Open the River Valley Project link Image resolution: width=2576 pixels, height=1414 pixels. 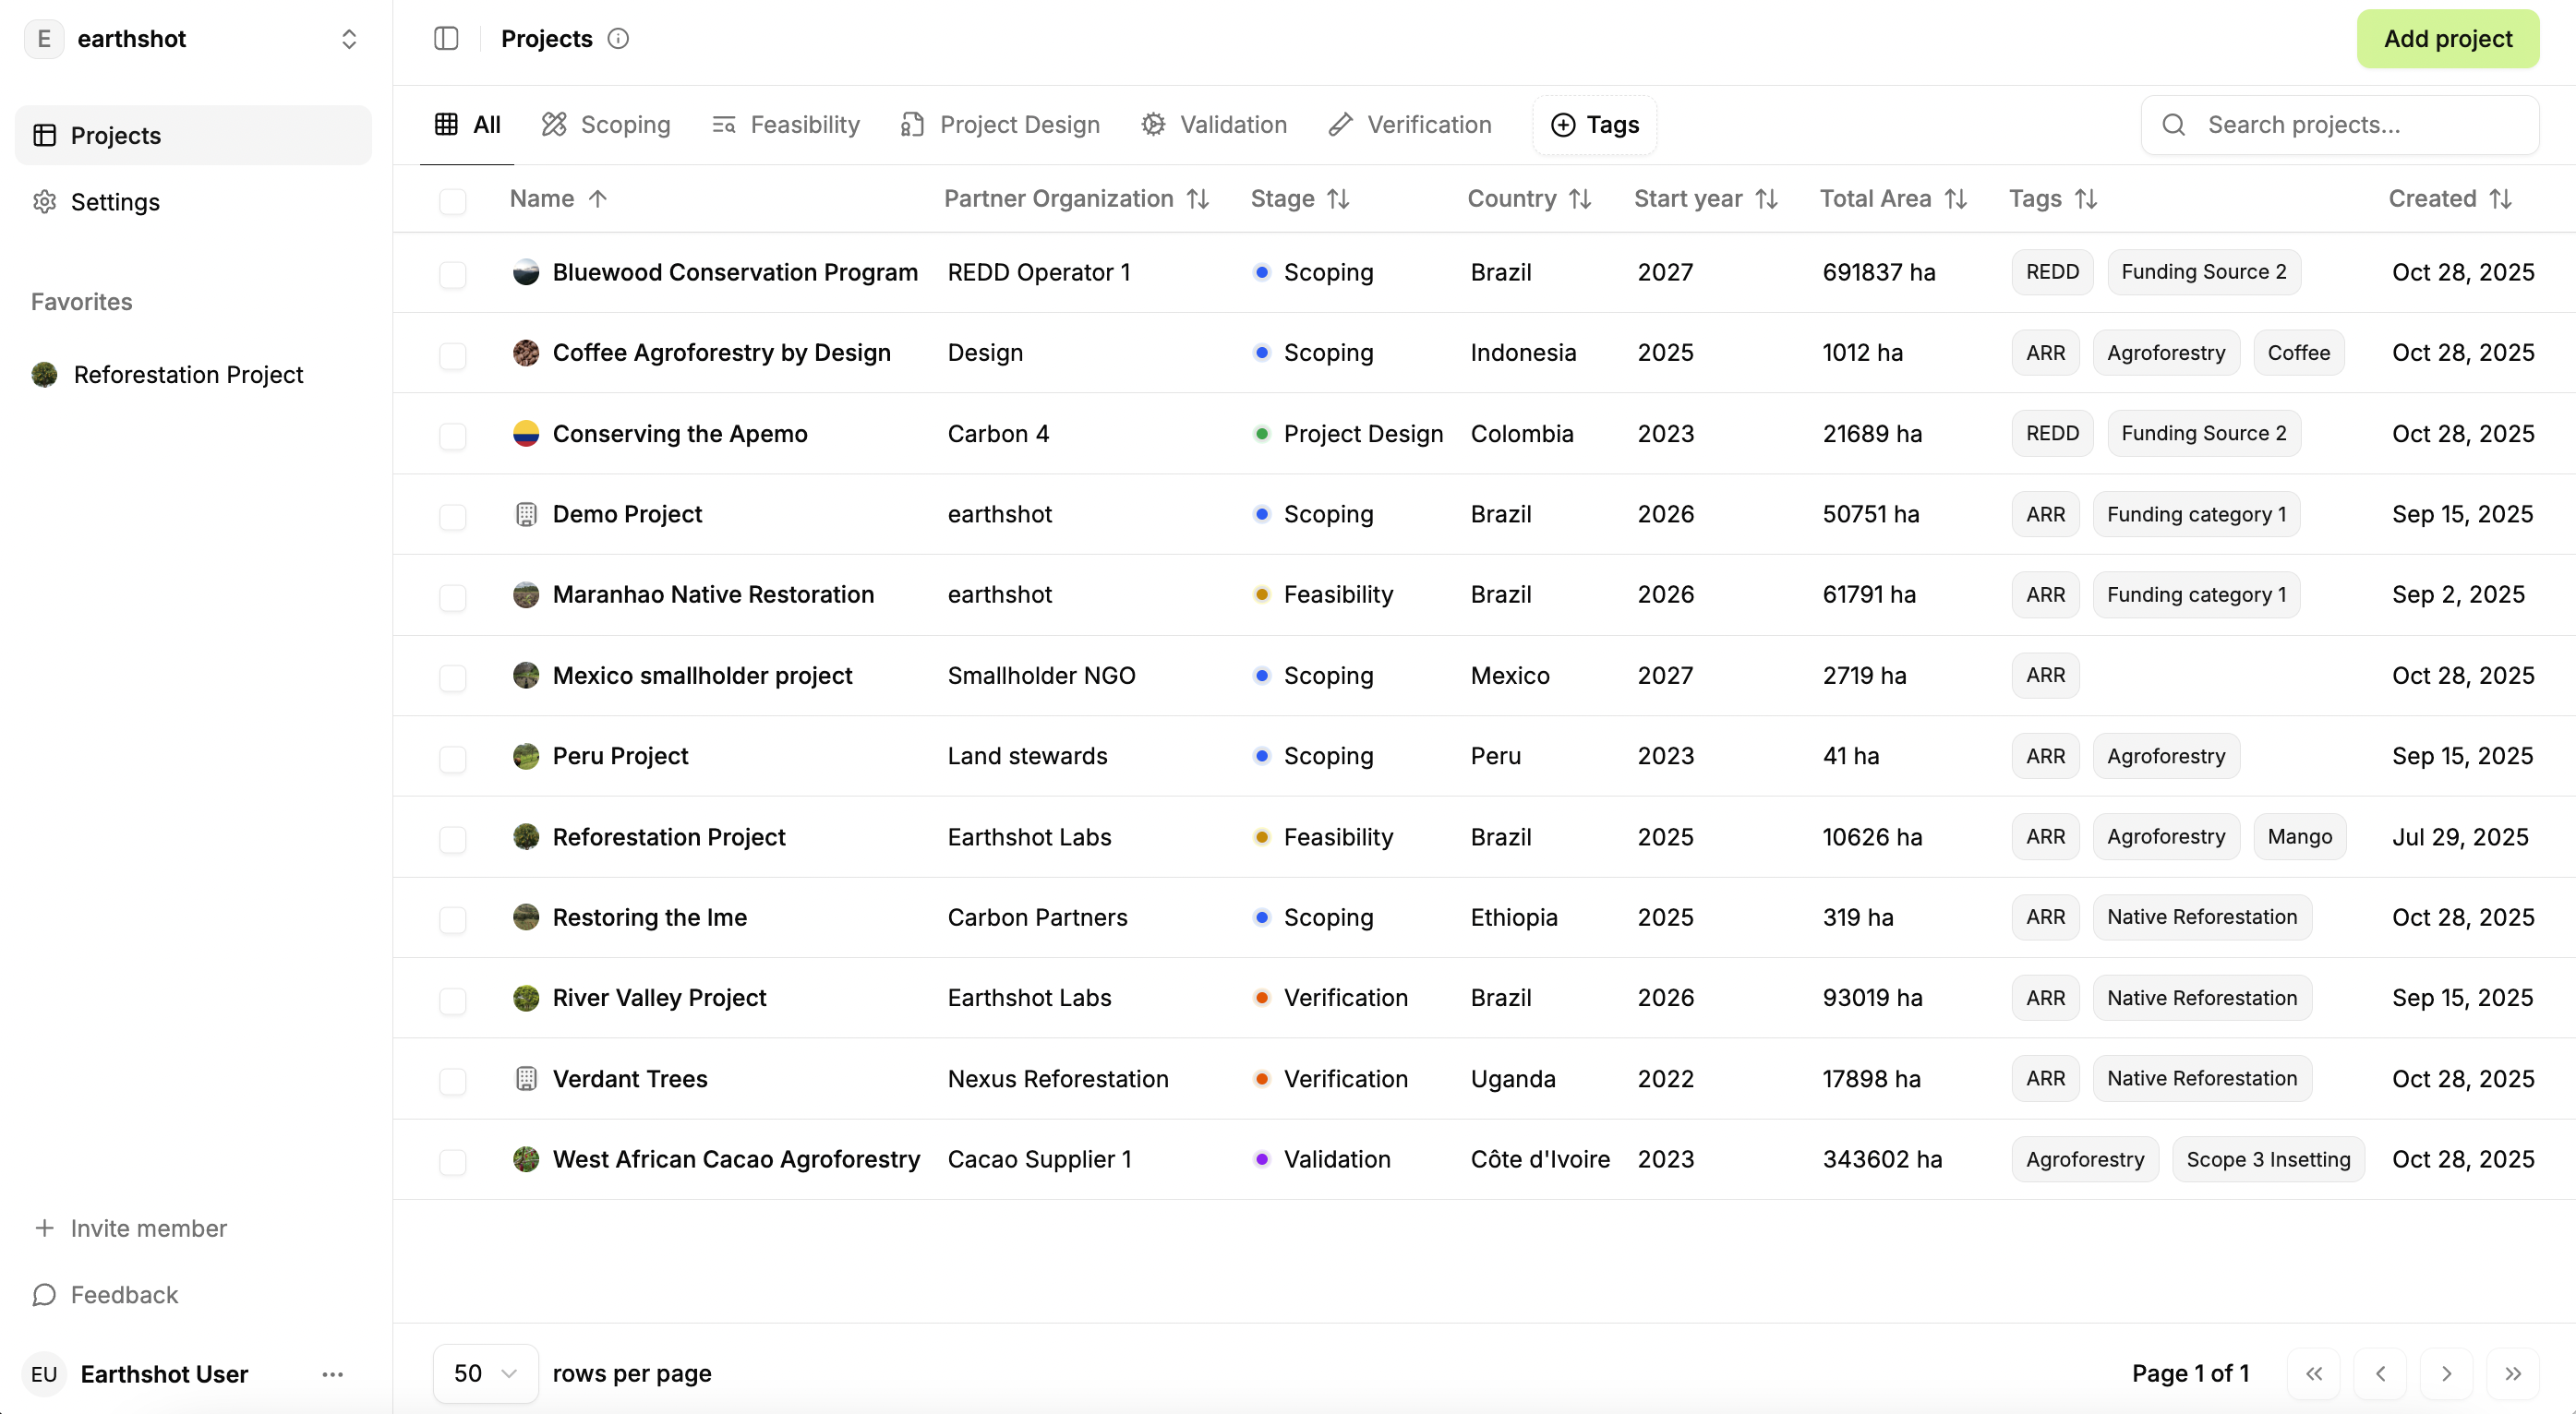coord(659,998)
